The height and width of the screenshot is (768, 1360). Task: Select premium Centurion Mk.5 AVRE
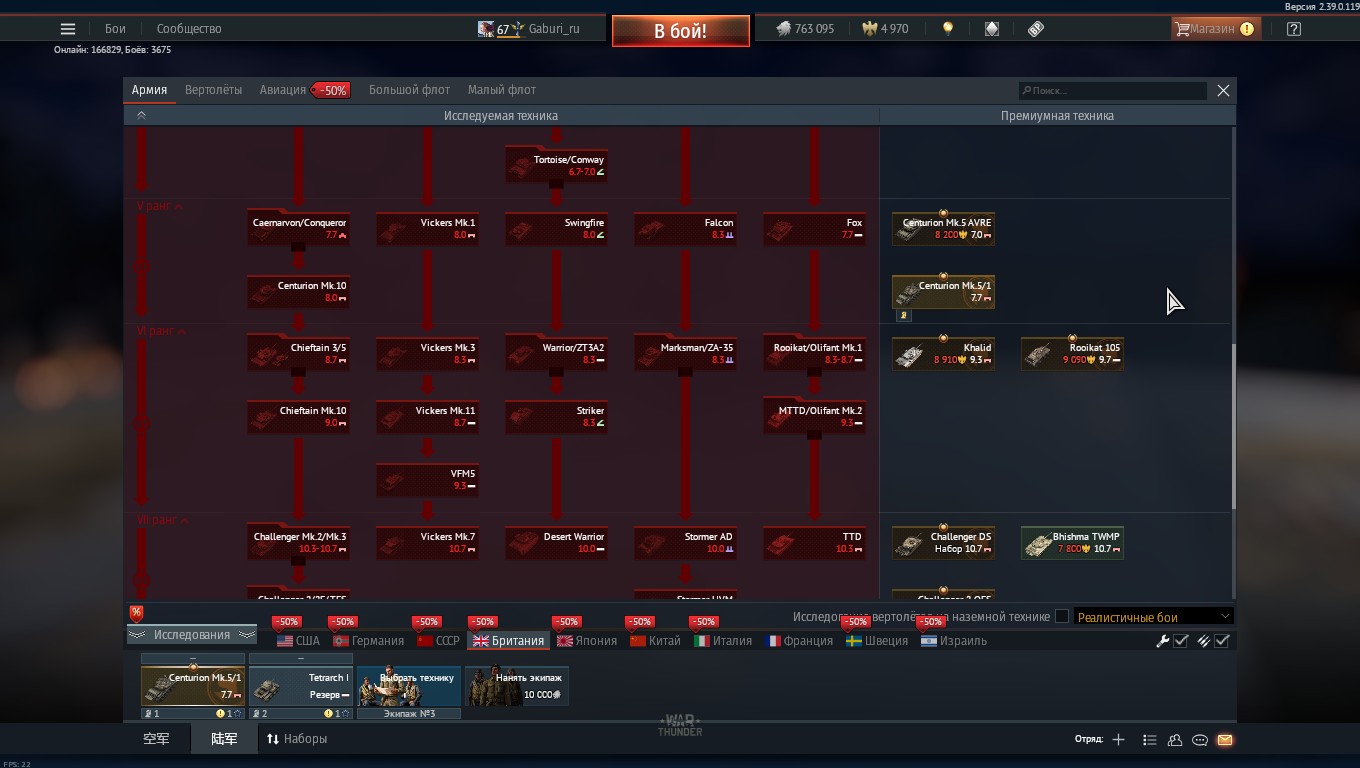(943, 228)
